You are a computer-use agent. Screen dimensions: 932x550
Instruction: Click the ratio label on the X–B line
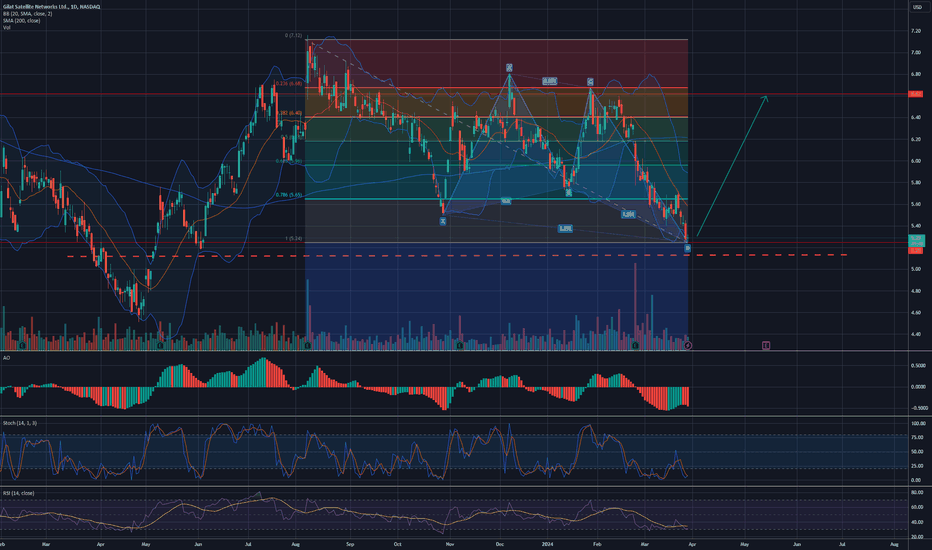pyautogui.click(x=506, y=202)
